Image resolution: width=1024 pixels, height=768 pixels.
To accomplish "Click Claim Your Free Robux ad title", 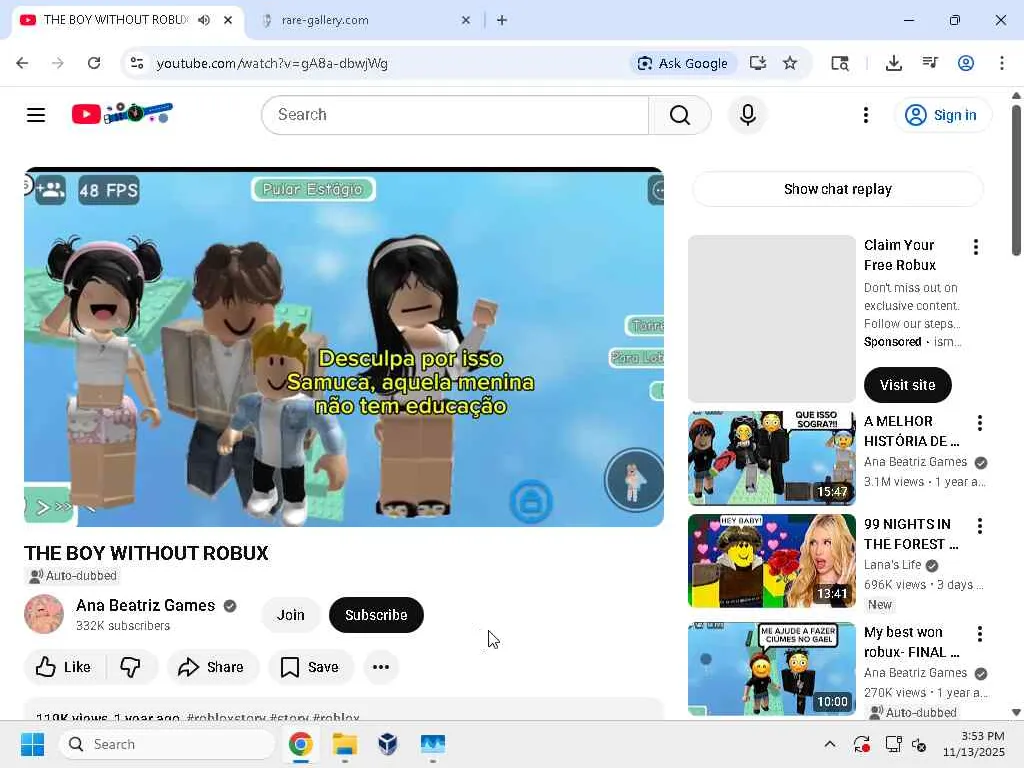I will pos(899,255).
